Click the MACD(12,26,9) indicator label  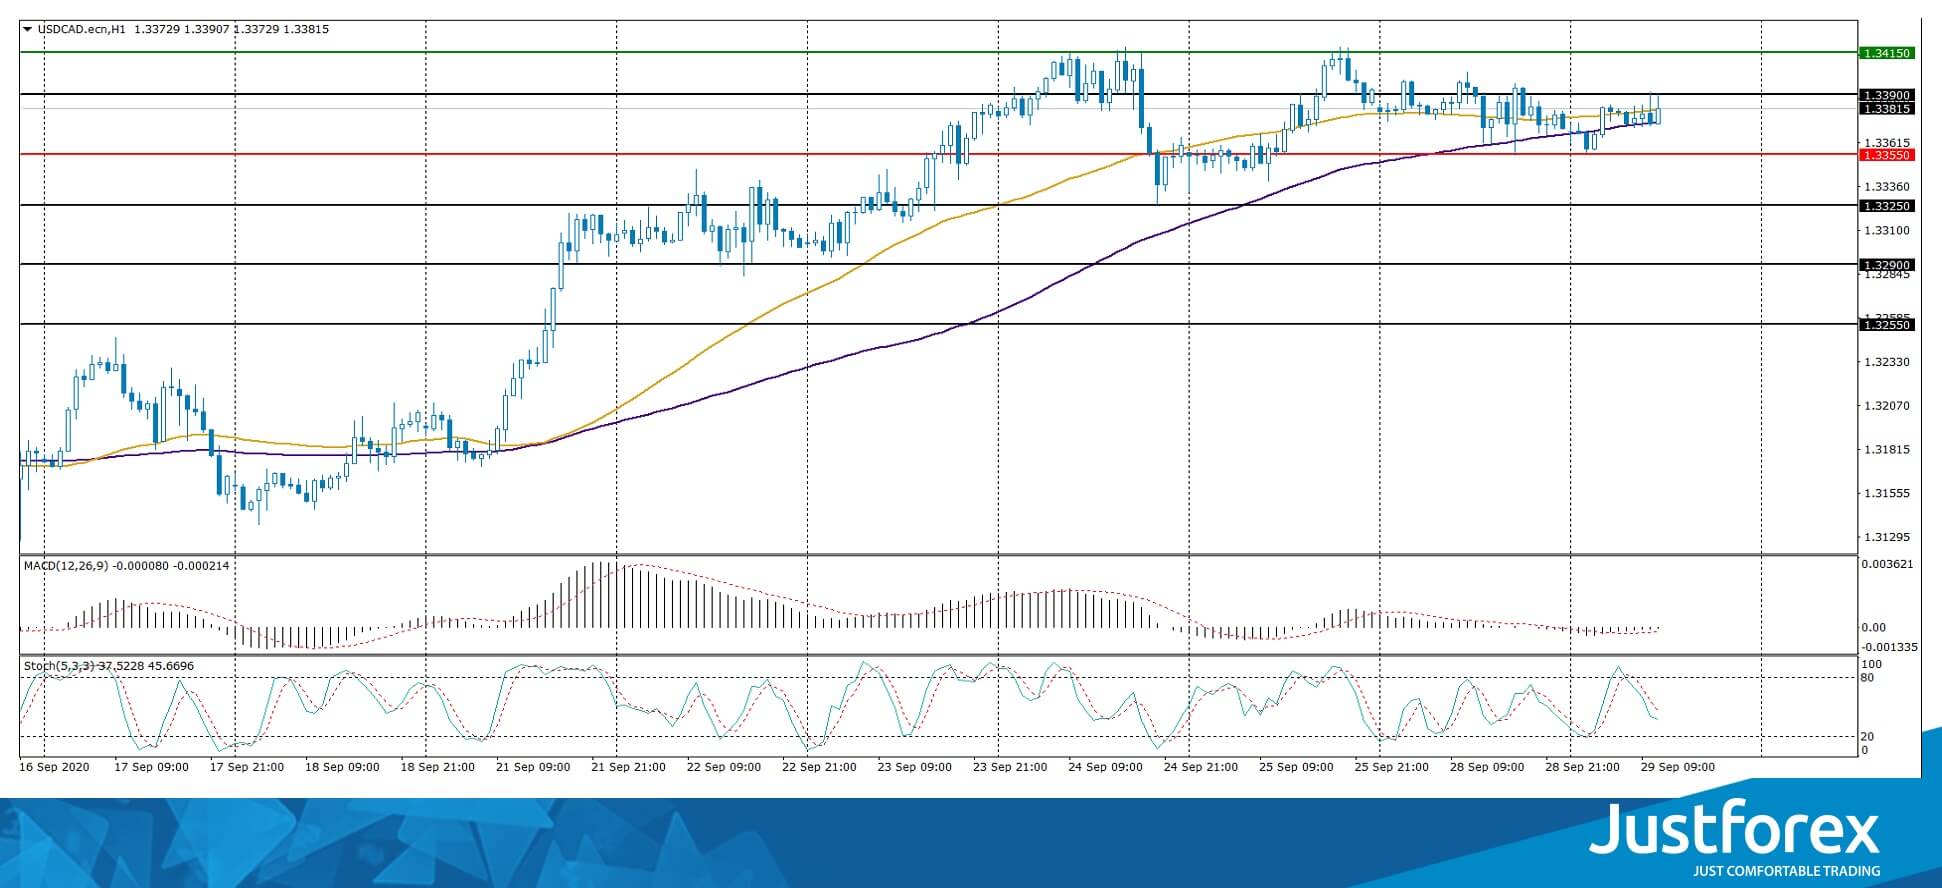[x=66, y=566]
